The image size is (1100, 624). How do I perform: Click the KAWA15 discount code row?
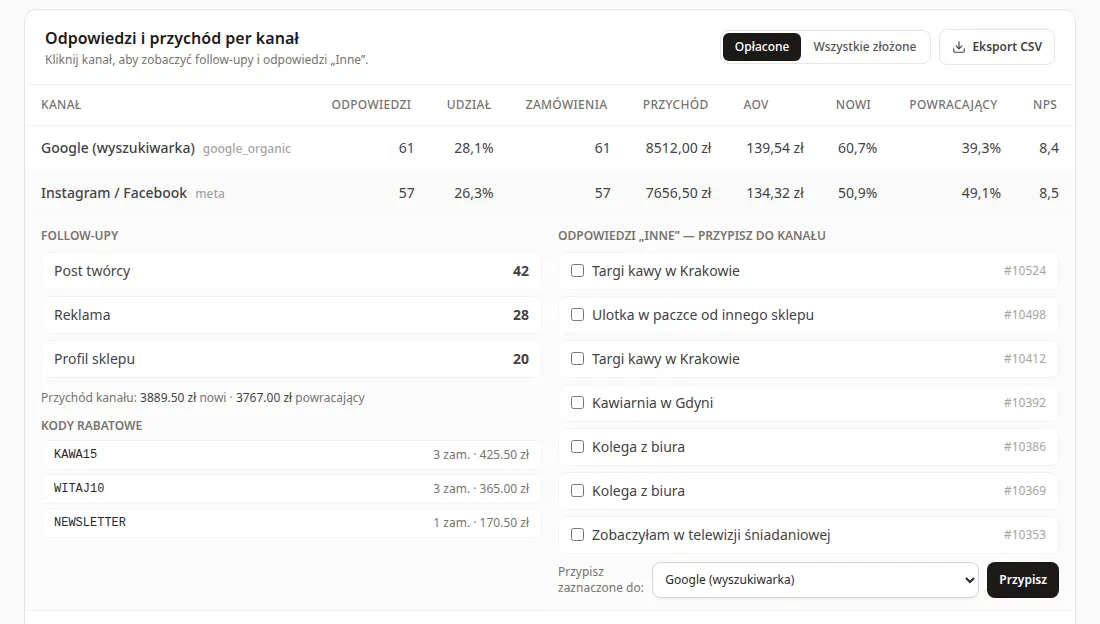click(291, 454)
